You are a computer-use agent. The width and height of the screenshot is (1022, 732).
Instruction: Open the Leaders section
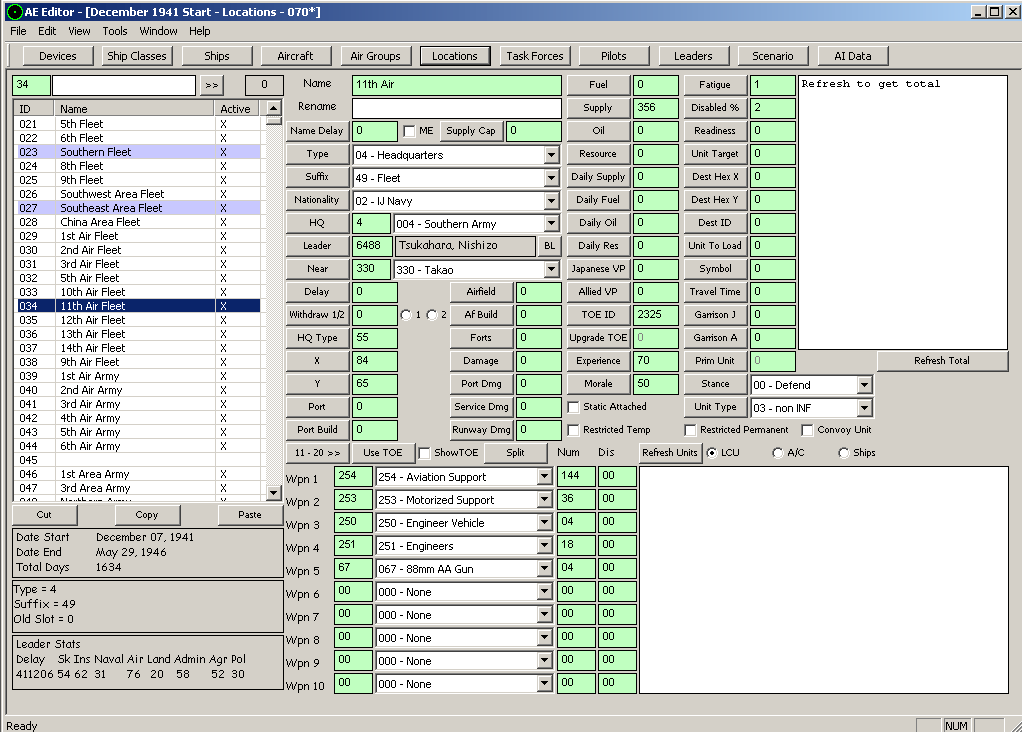point(693,56)
